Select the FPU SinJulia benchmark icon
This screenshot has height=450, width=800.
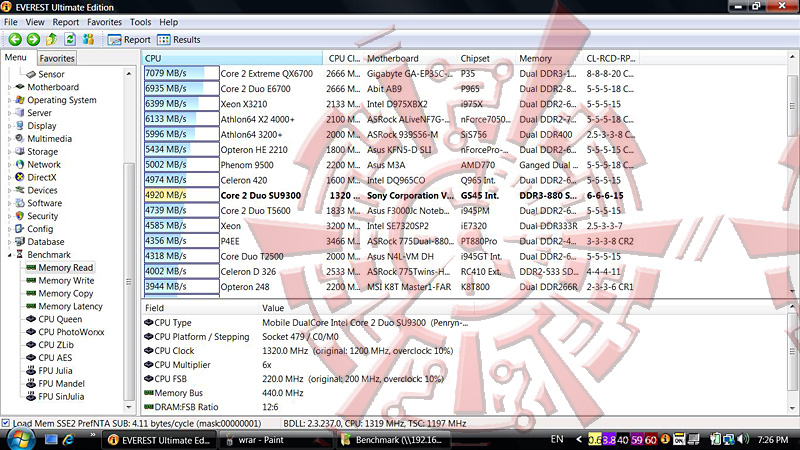[31, 396]
